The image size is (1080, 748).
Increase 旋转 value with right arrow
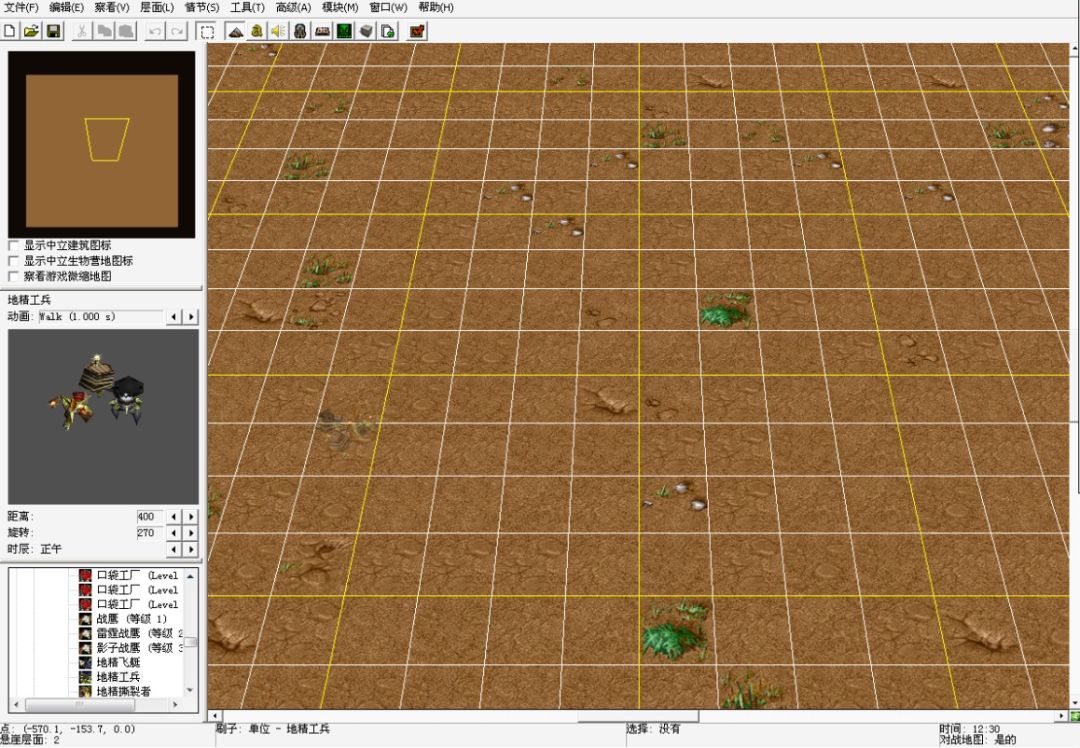(x=191, y=533)
